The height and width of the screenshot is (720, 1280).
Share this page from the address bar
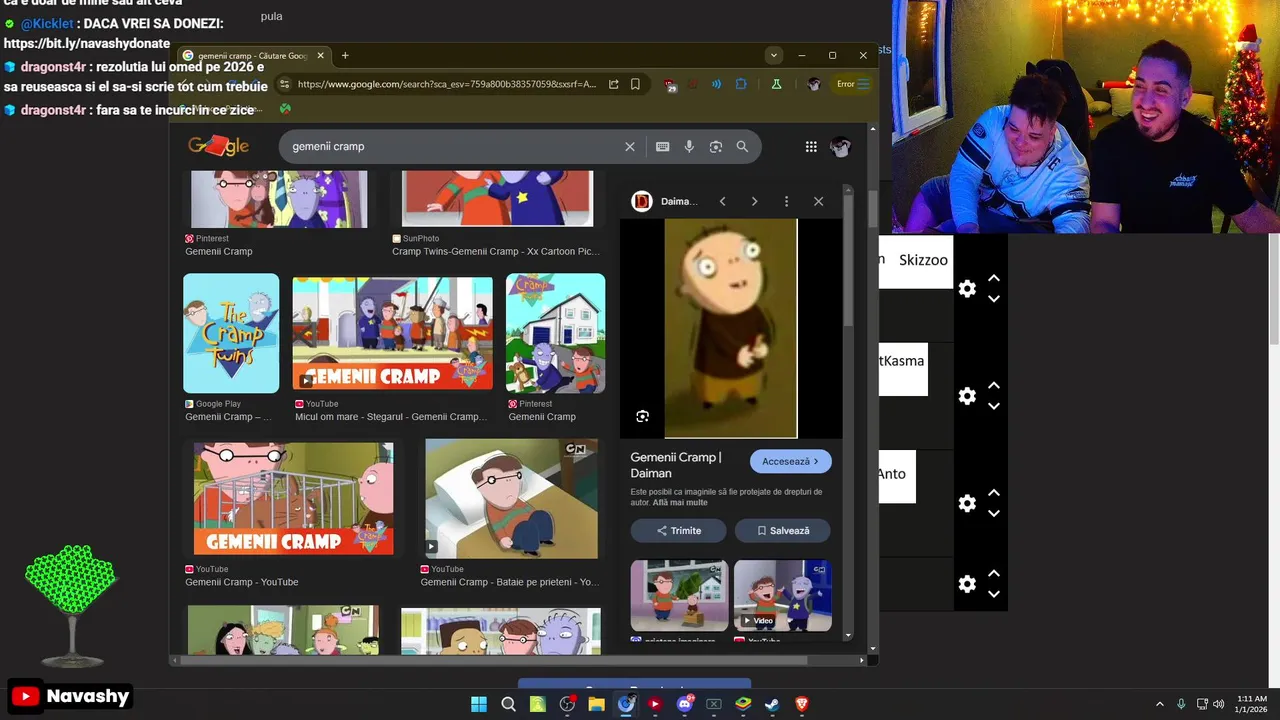click(x=613, y=84)
